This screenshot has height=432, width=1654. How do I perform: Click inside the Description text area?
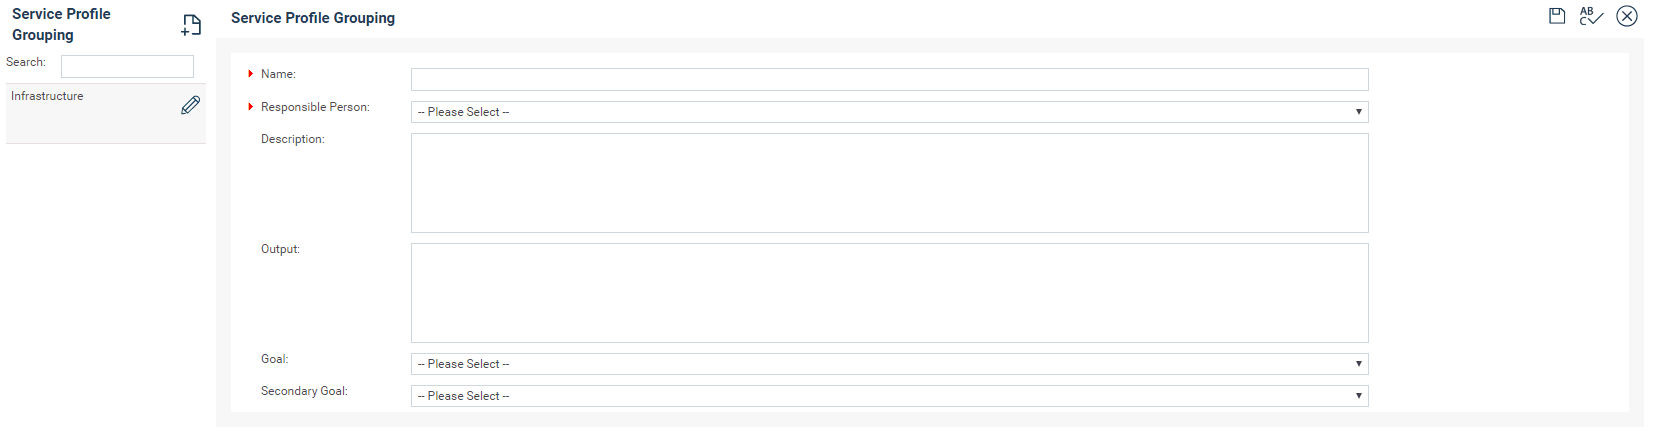889,183
